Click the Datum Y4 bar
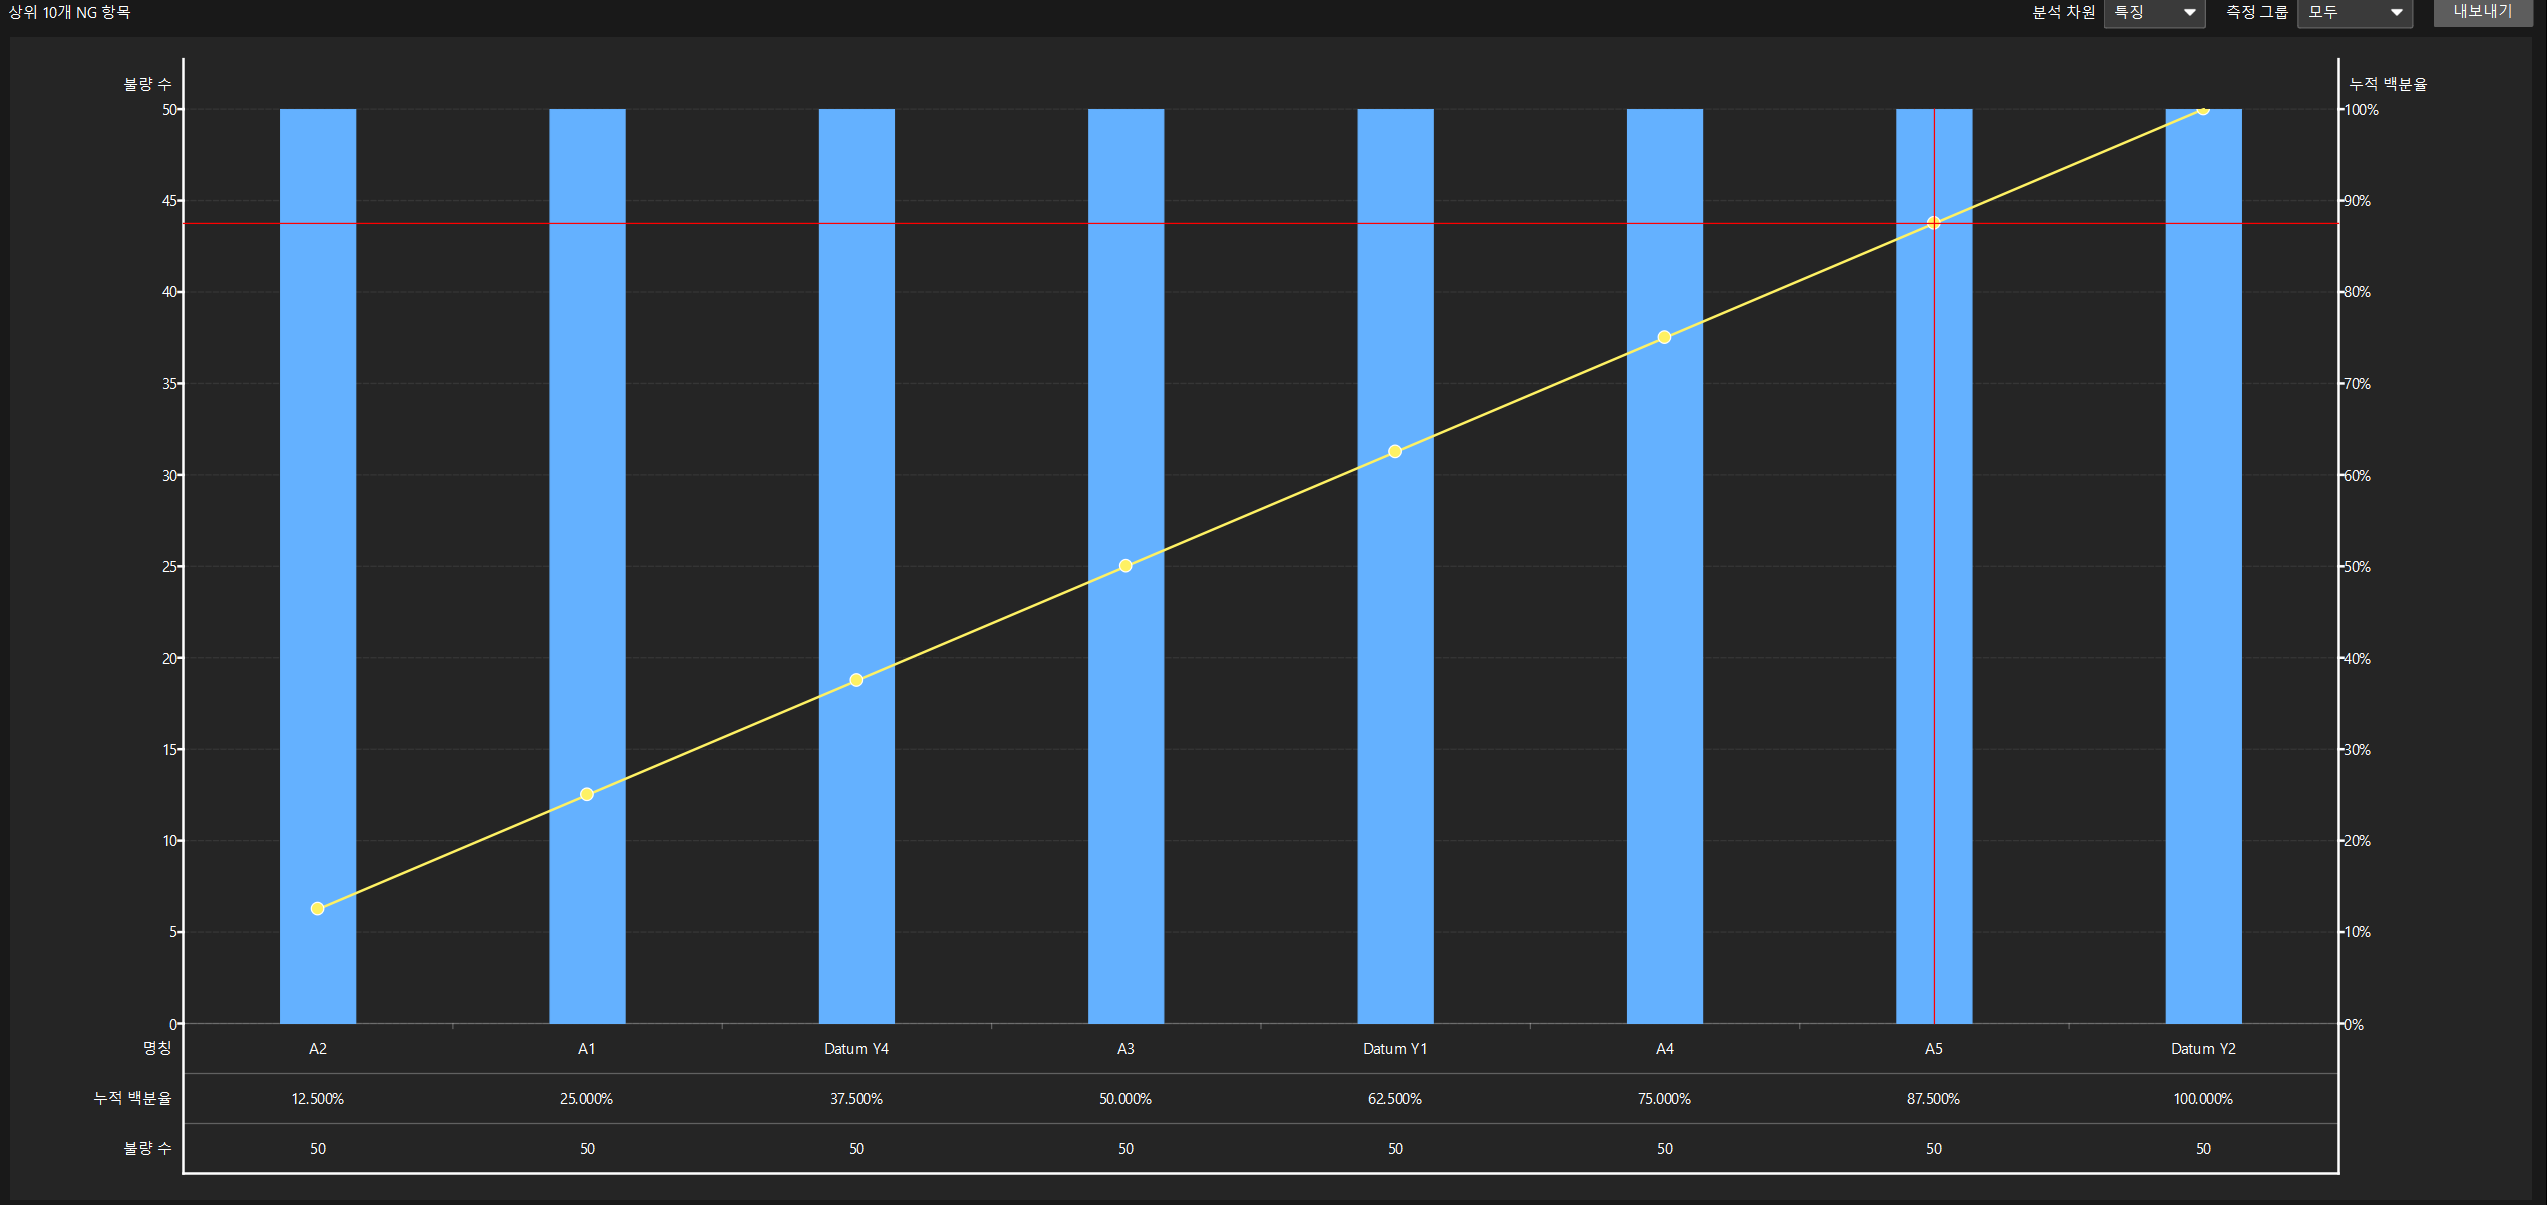 857,566
